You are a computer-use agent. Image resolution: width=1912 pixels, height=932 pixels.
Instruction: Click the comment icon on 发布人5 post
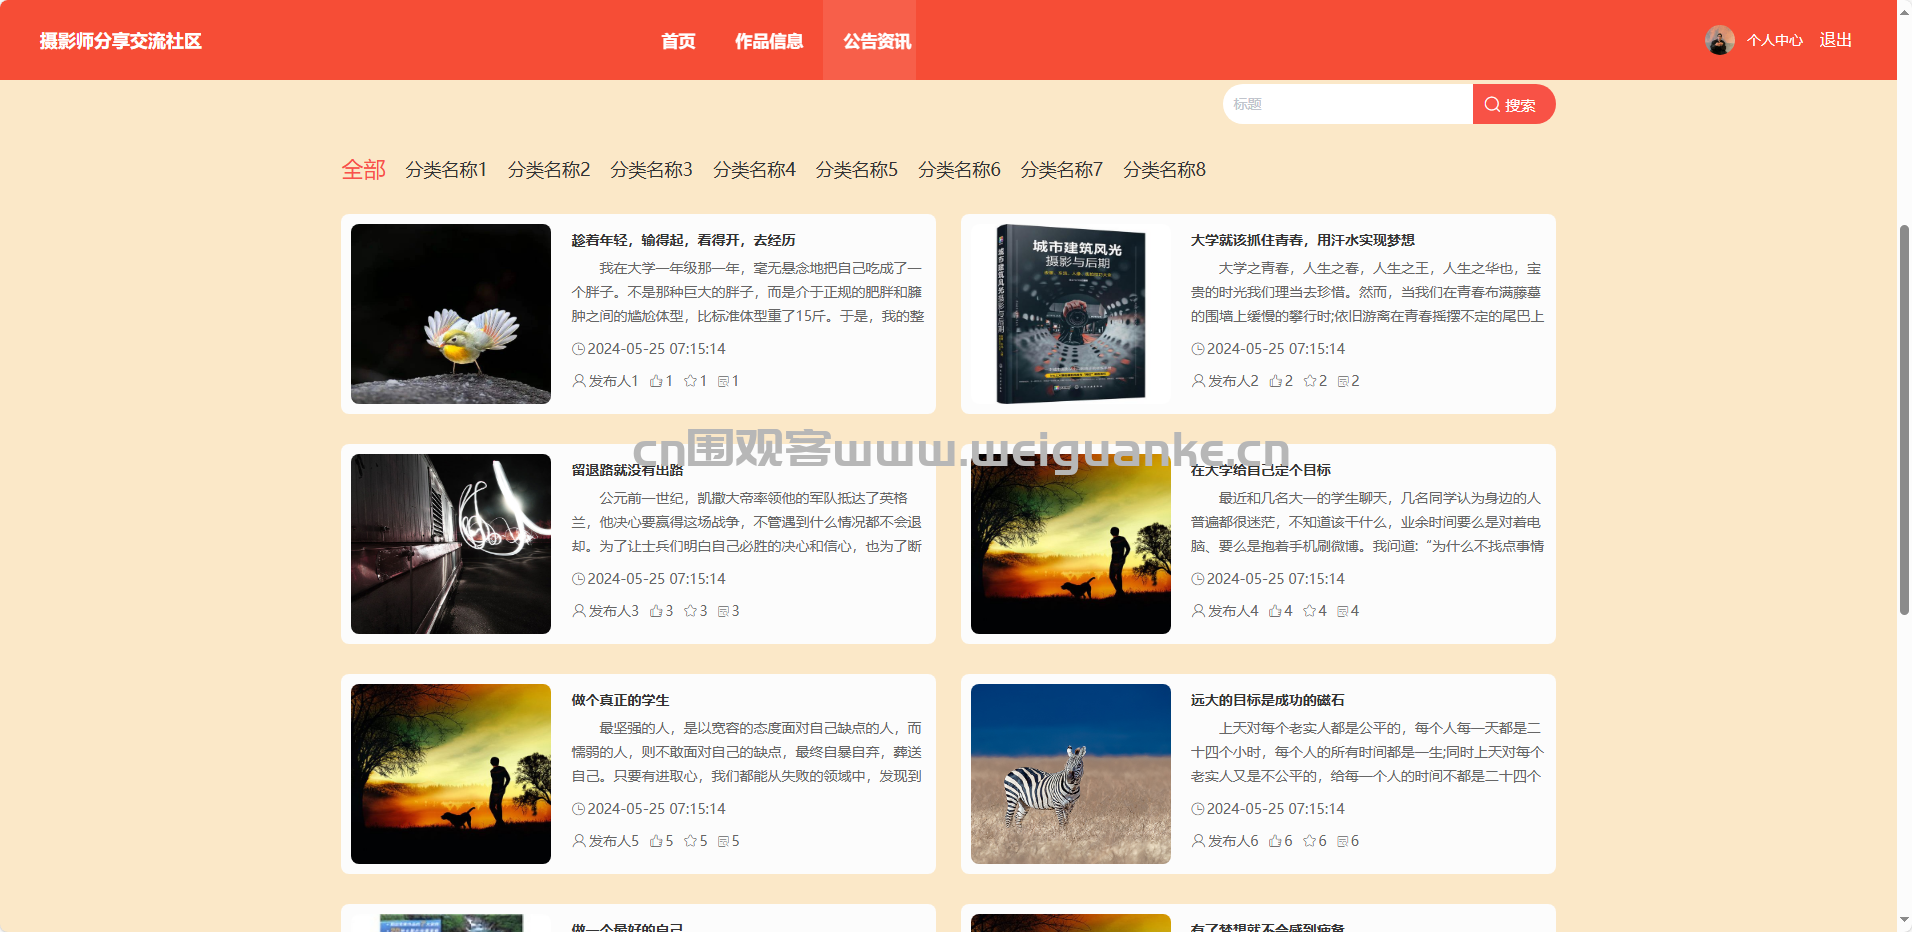coord(723,841)
